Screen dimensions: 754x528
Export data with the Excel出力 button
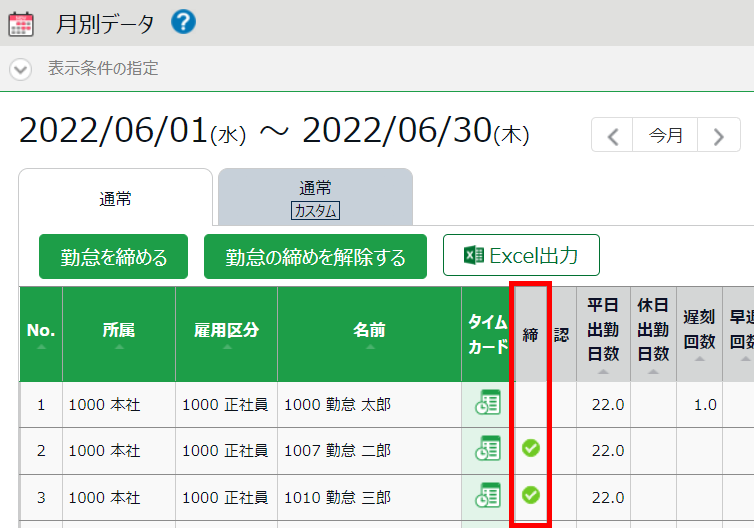pyautogui.click(x=521, y=255)
